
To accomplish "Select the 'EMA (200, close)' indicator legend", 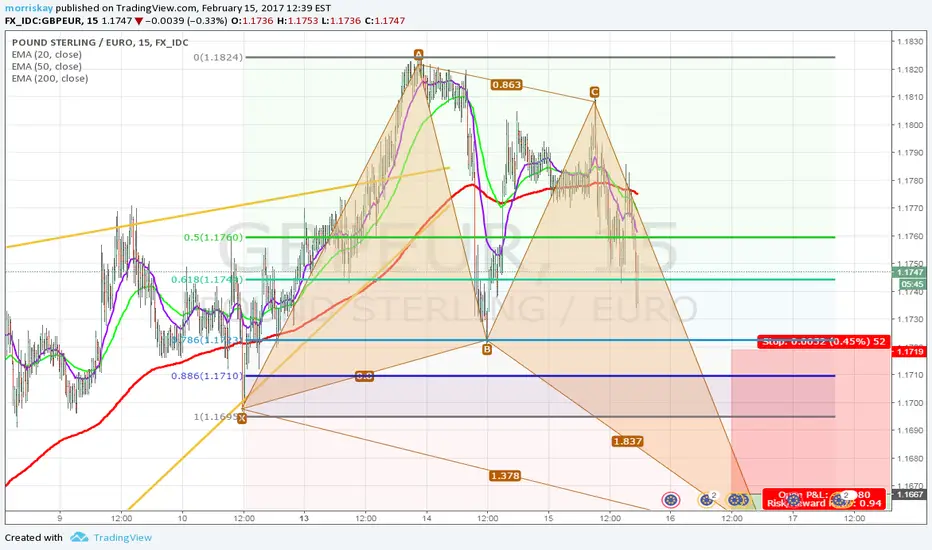I will tap(50, 78).
